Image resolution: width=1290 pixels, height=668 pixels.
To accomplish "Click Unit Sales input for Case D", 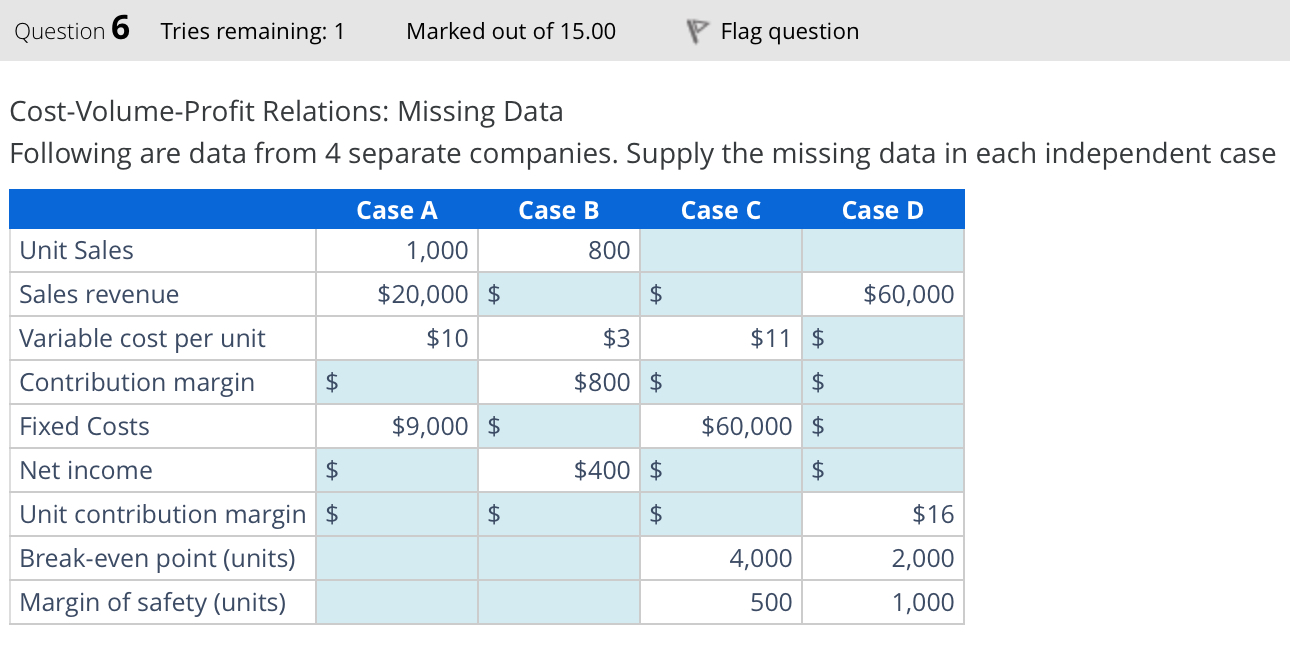I will point(882,250).
